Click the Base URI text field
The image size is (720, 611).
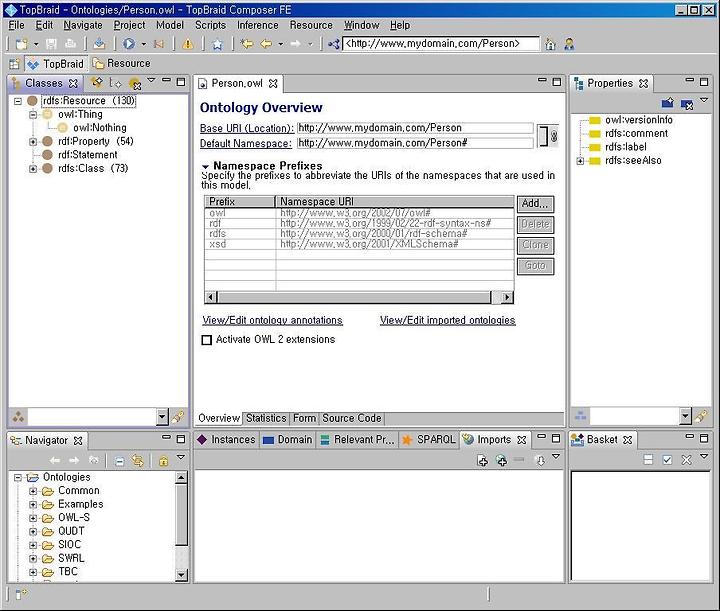coord(415,128)
